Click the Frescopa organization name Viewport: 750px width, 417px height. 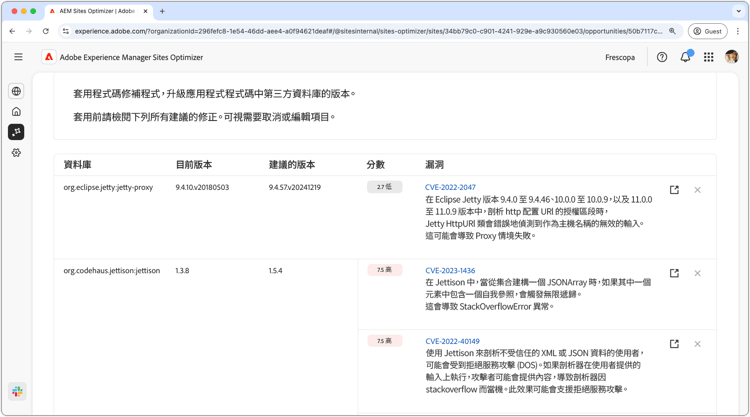coord(620,57)
